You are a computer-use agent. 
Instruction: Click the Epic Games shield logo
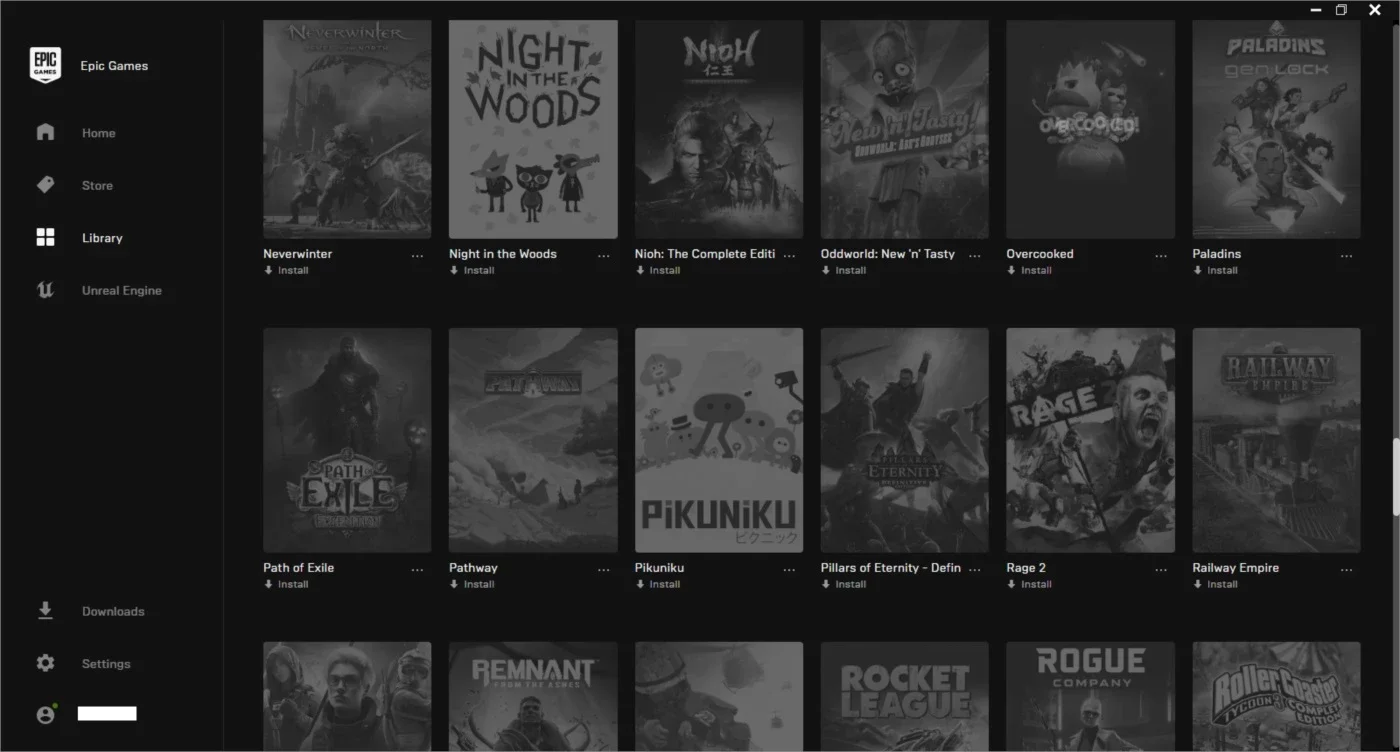tap(45, 65)
